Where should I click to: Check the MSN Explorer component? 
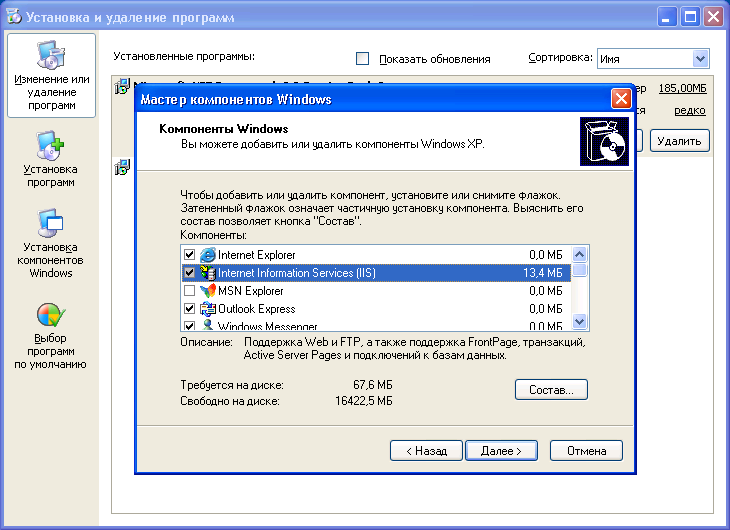(x=189, y=291)
